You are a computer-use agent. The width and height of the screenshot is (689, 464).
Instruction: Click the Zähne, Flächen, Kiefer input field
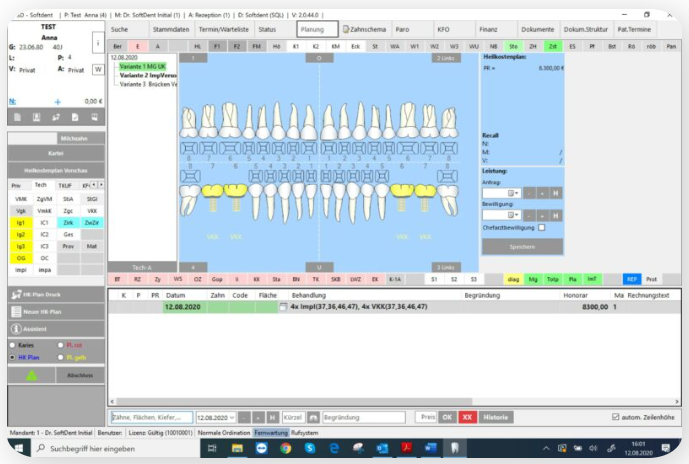(x=151, y=417)
